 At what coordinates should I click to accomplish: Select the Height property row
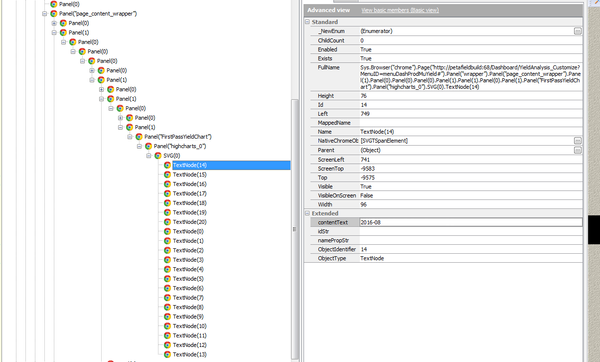point(446,96)
